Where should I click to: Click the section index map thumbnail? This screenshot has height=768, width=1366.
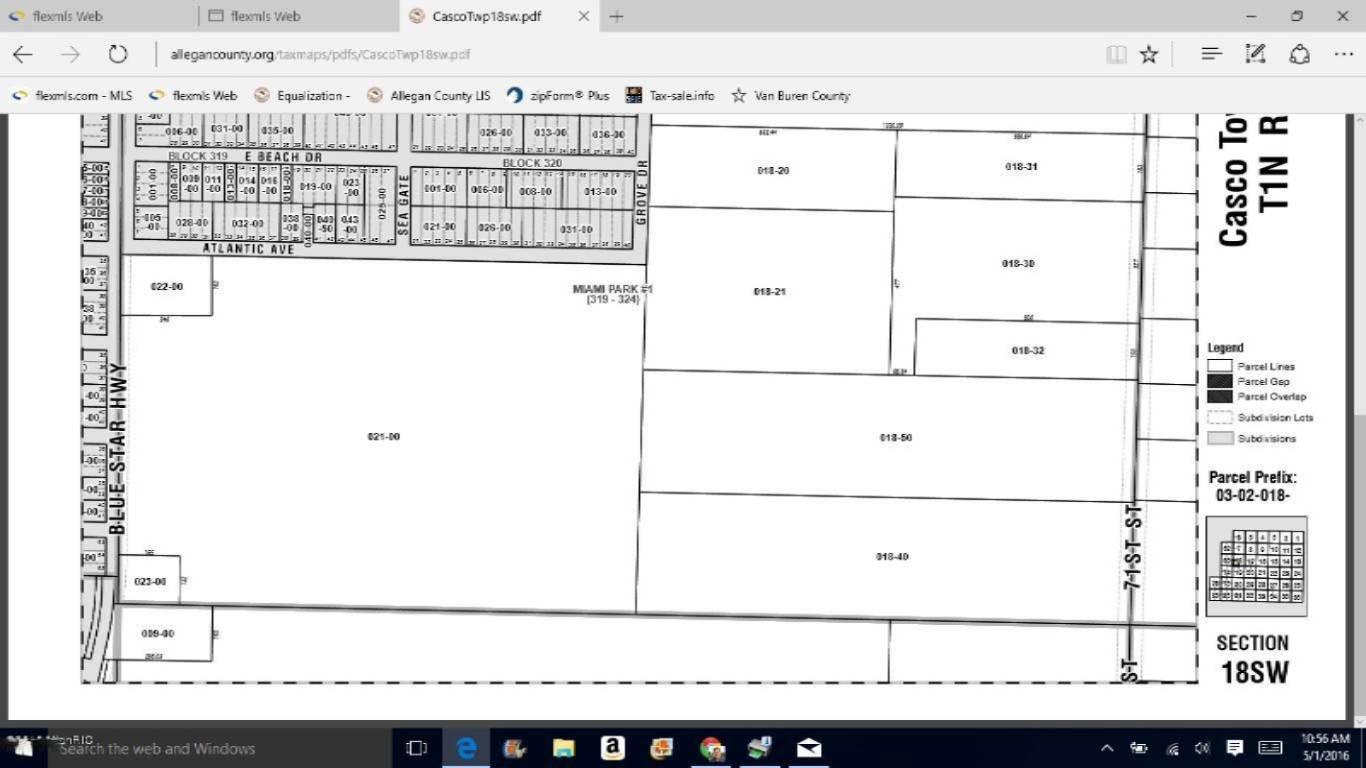pos(1256,566)
